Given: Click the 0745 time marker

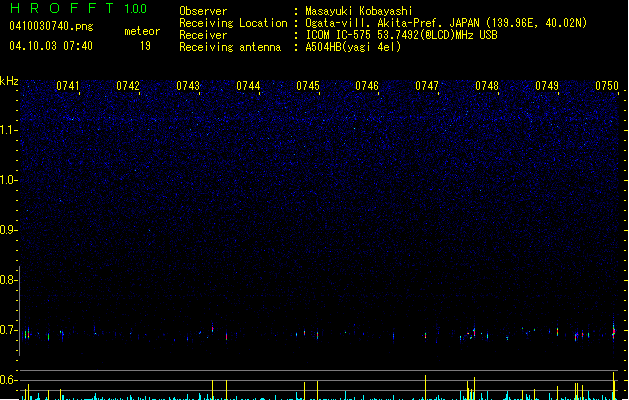Looking at the screenshot, I should point(308,86).
